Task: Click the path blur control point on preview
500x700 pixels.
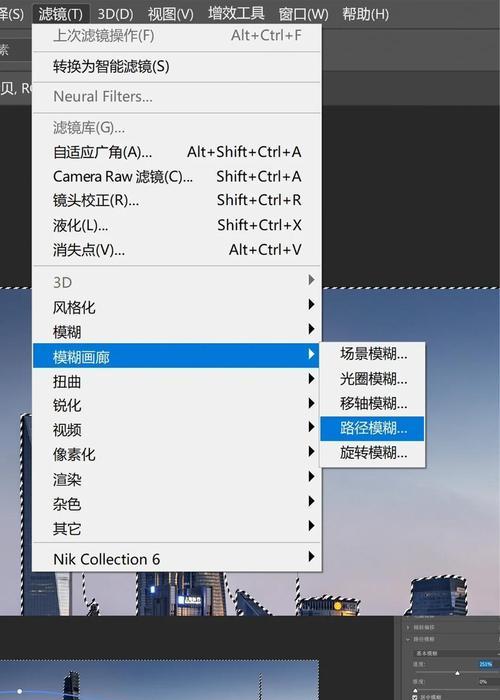Action: (20, 691)
